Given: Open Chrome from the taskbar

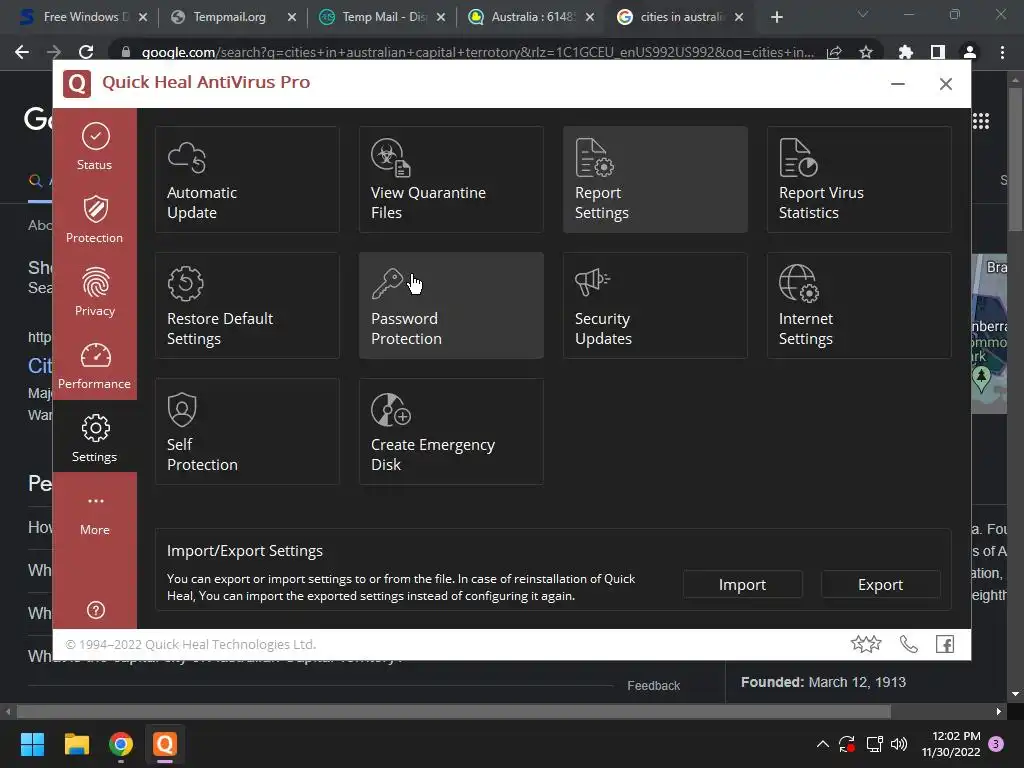Looking at the screenshot, I should click(x=121, y=744).
